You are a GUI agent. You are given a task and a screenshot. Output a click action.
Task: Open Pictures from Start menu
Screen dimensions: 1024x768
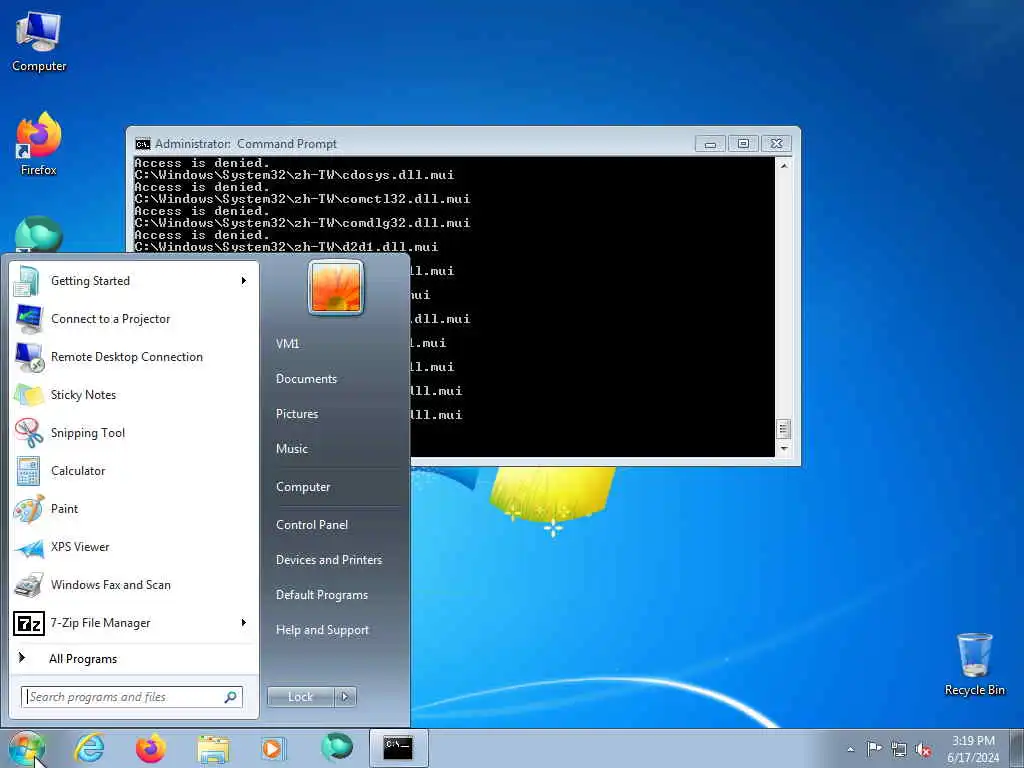pos(297,414)
